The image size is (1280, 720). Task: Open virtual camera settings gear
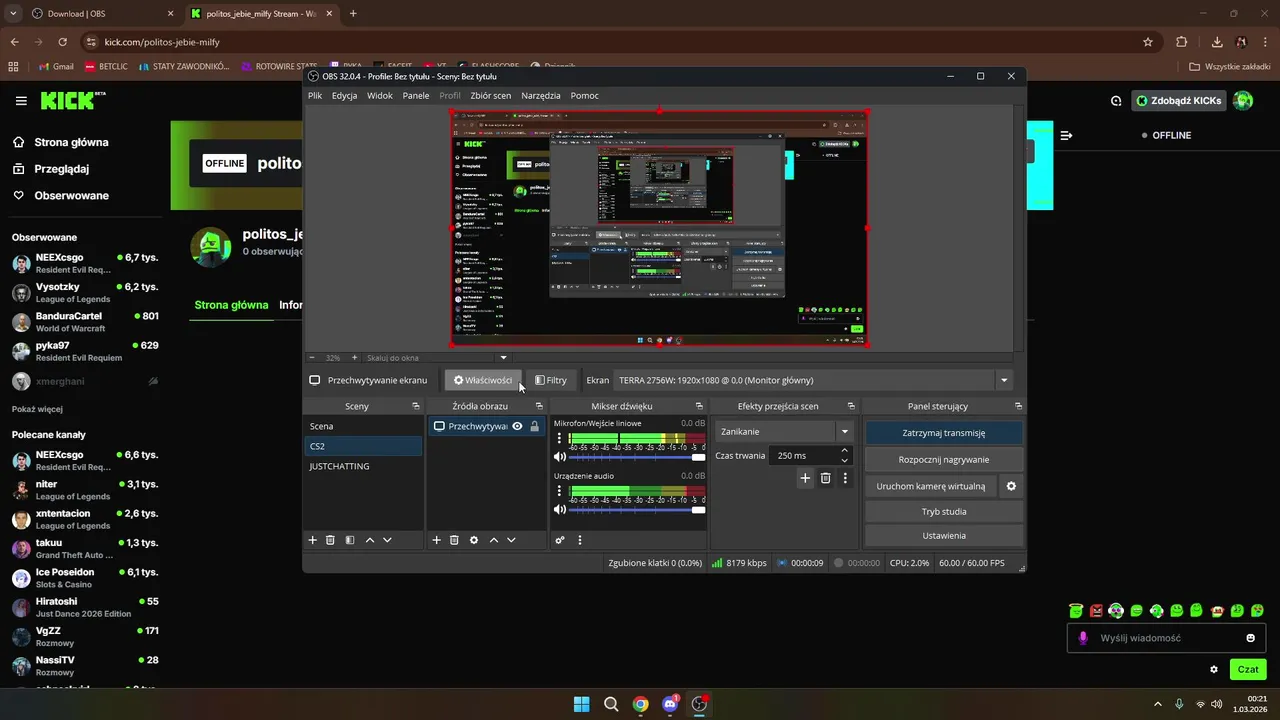[x=1011, y=486]
